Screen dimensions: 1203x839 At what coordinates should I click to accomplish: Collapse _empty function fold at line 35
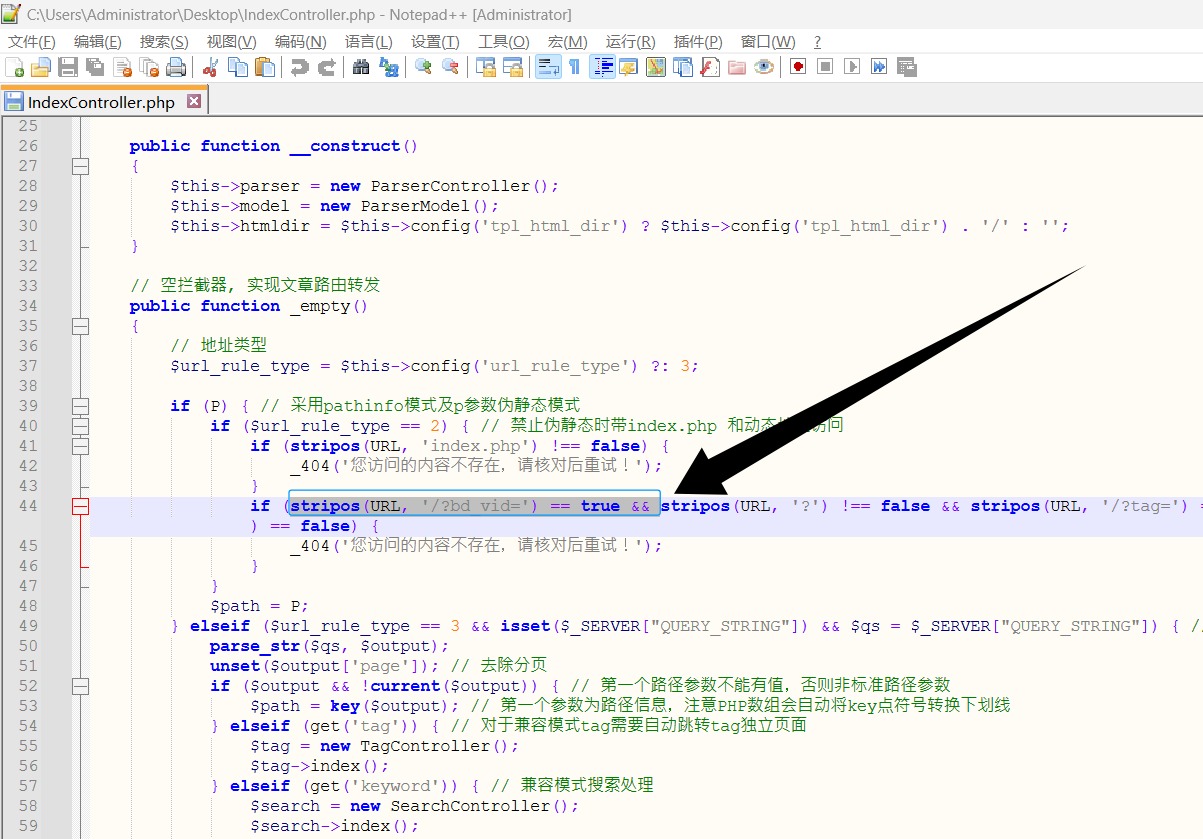80,326
